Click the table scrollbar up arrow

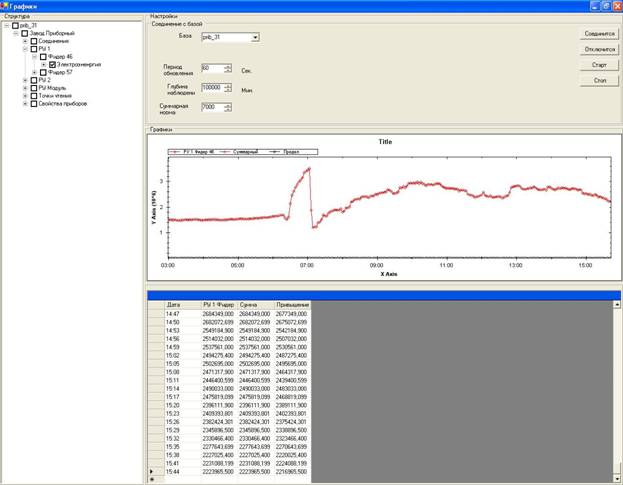click(x=617, y=305)
